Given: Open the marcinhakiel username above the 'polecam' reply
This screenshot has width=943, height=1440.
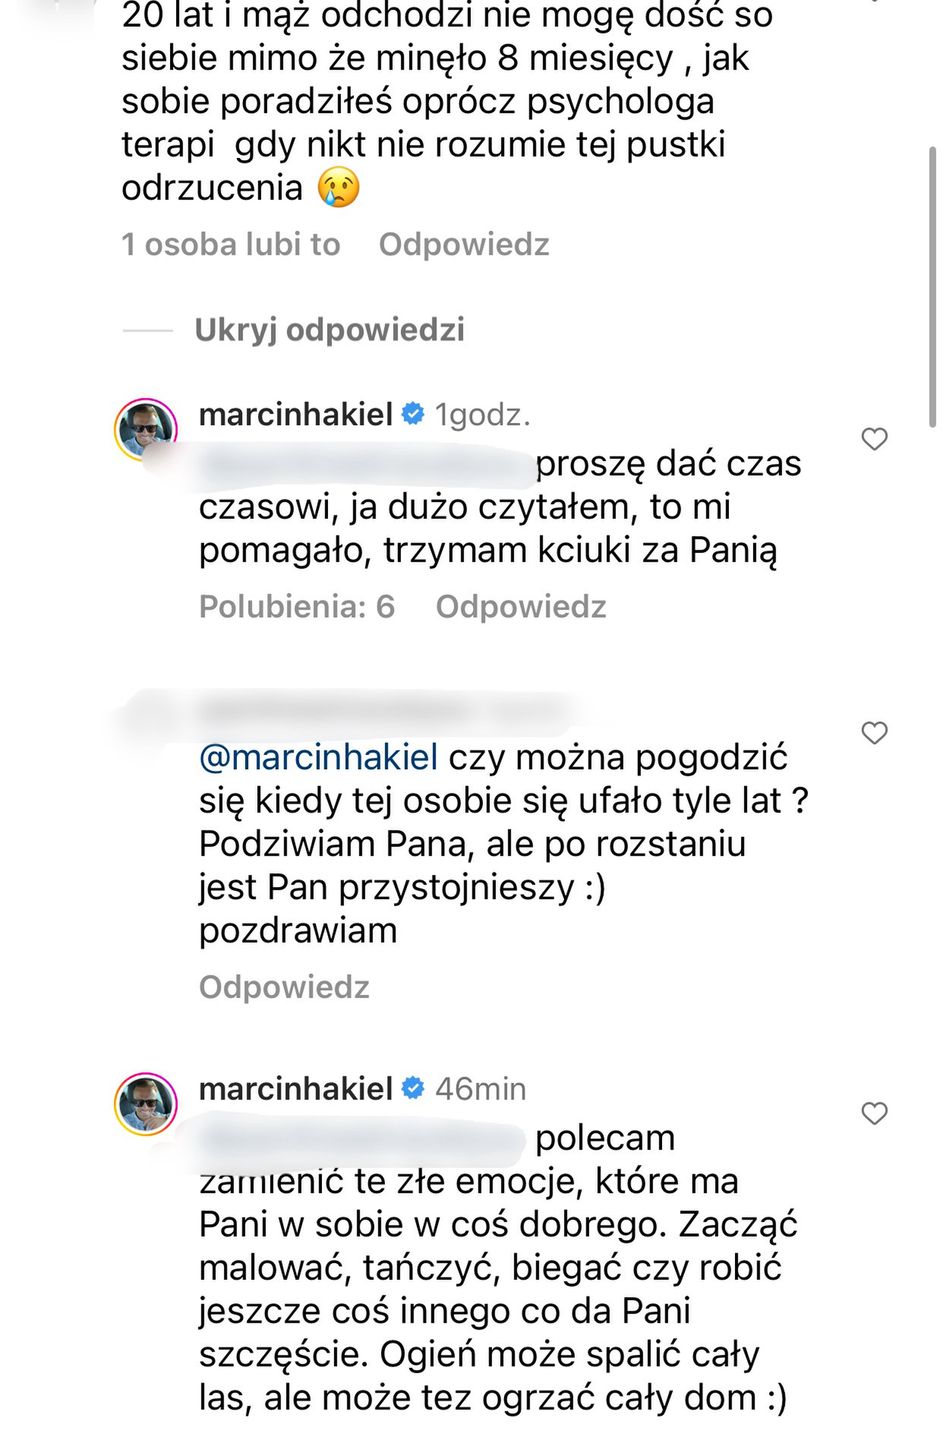Looking at the screenshot, I should [x=295, y=1088].
